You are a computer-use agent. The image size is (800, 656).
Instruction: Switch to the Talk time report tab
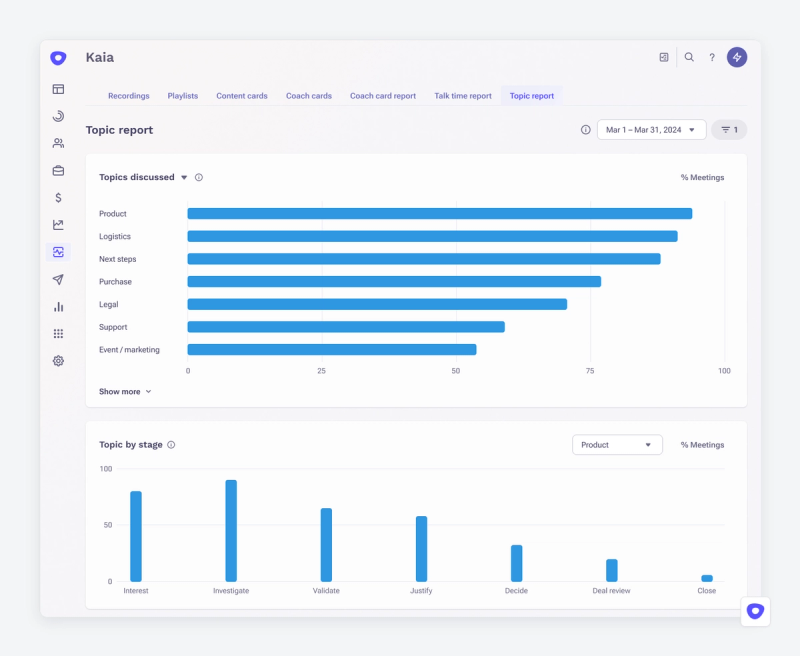[x=463, y=96]
